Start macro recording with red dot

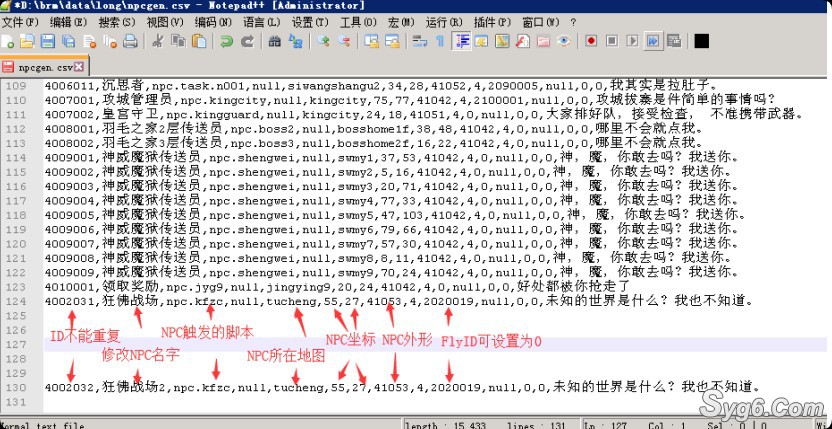[x=591, y=41]
